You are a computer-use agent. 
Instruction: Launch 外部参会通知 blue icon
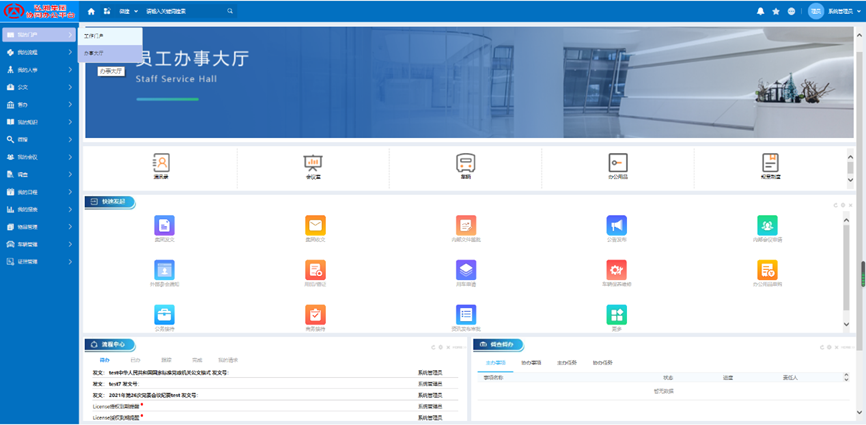(164, 270)
